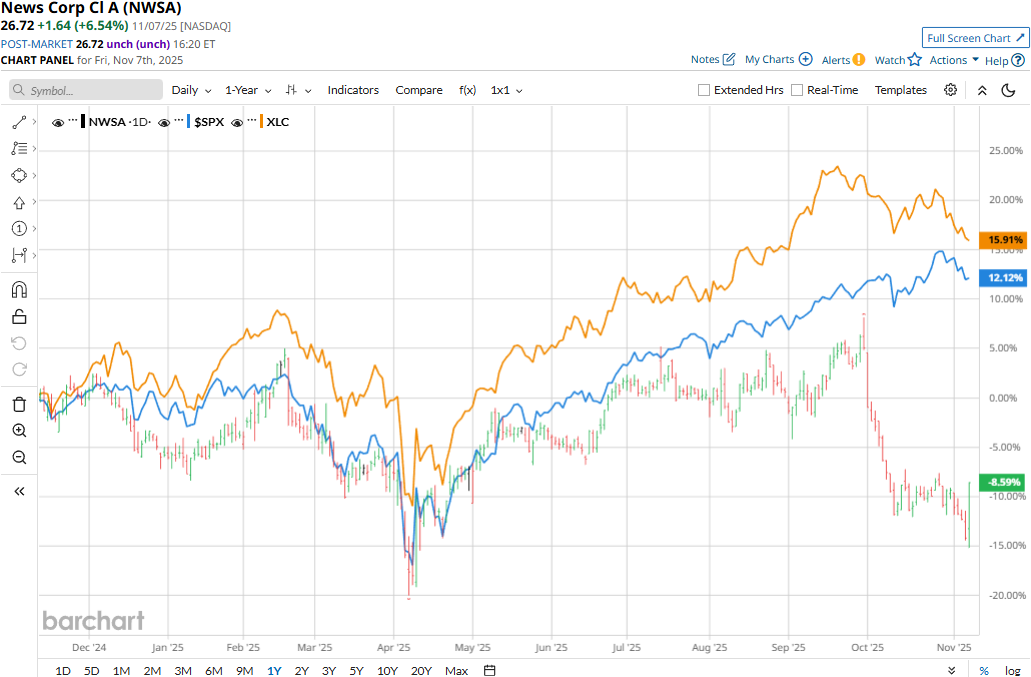1031x677 pixels.
Task: Open the 1x1 layout dropdown
Action: pyautogui.click(x=506, y=90)
